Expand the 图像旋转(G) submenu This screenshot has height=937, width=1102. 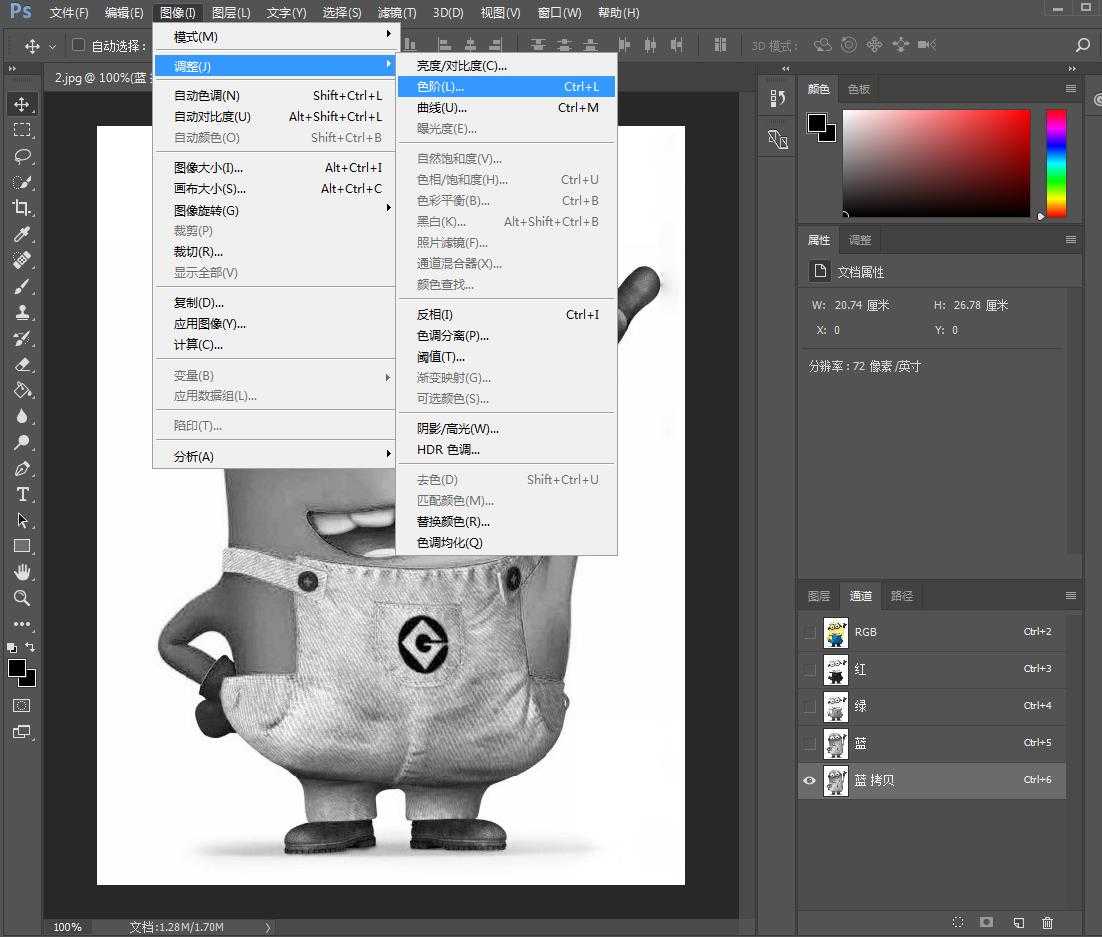[276, 210]
